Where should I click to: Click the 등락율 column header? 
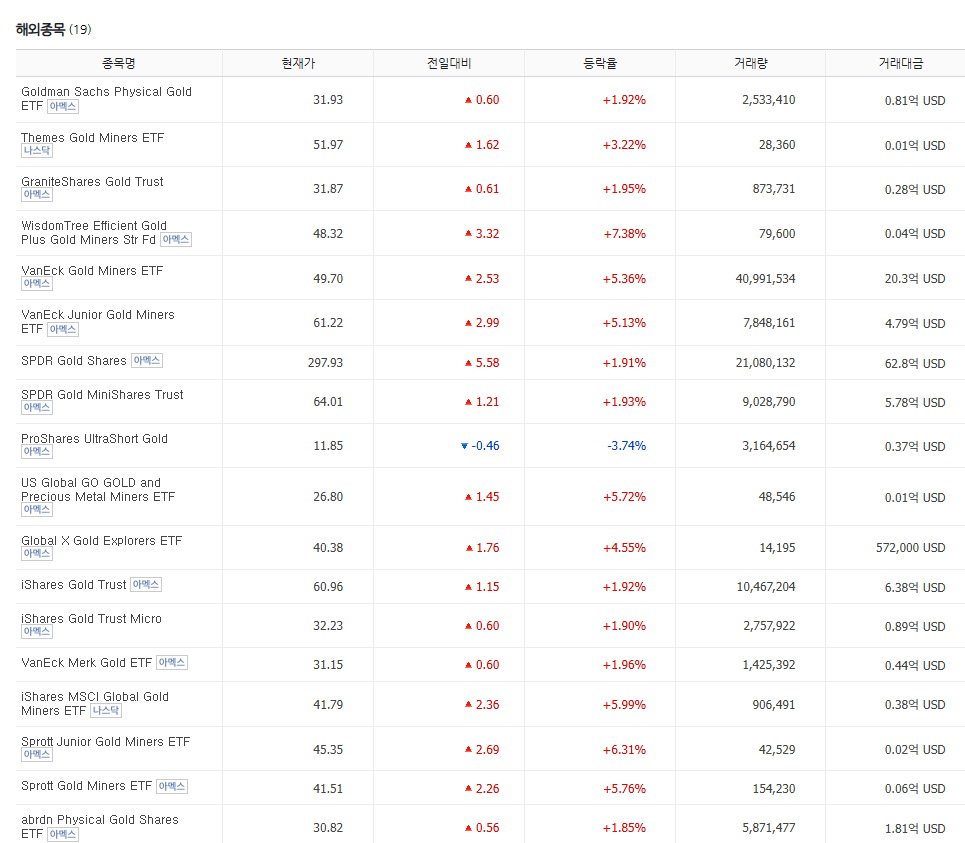pyautogui.click(x=600, y=63)
